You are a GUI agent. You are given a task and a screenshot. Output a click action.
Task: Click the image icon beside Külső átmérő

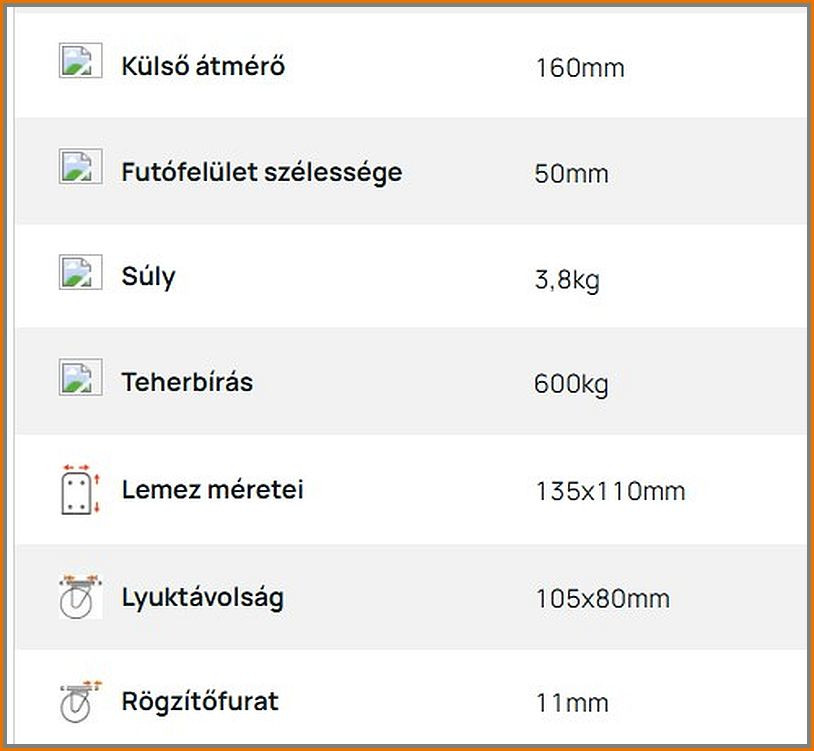click(80, 60)
